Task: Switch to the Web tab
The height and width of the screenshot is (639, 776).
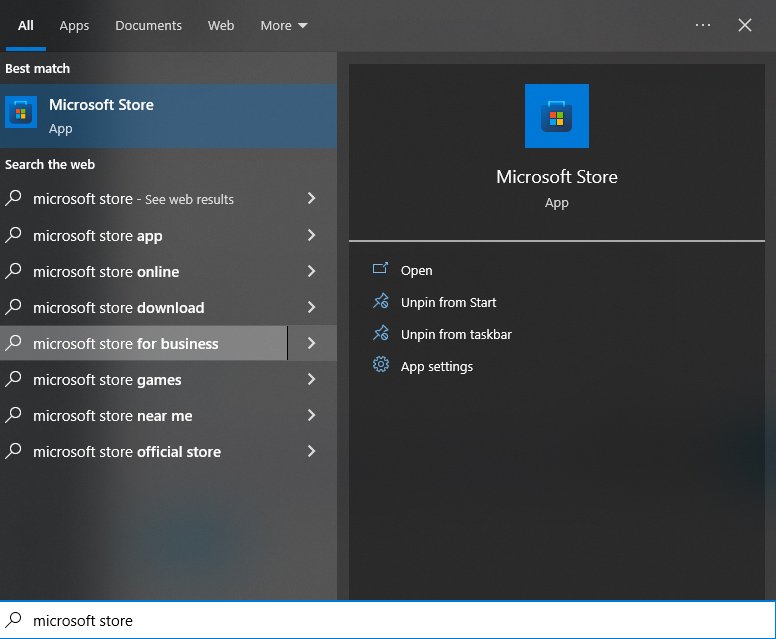Action: click(221, 26)
